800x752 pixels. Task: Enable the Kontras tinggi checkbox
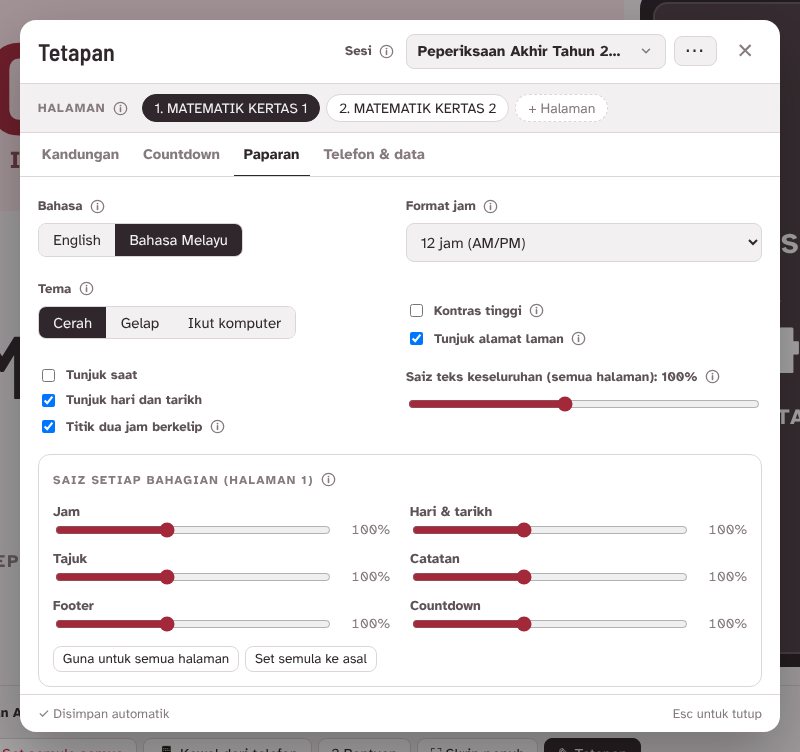[416, 311]
